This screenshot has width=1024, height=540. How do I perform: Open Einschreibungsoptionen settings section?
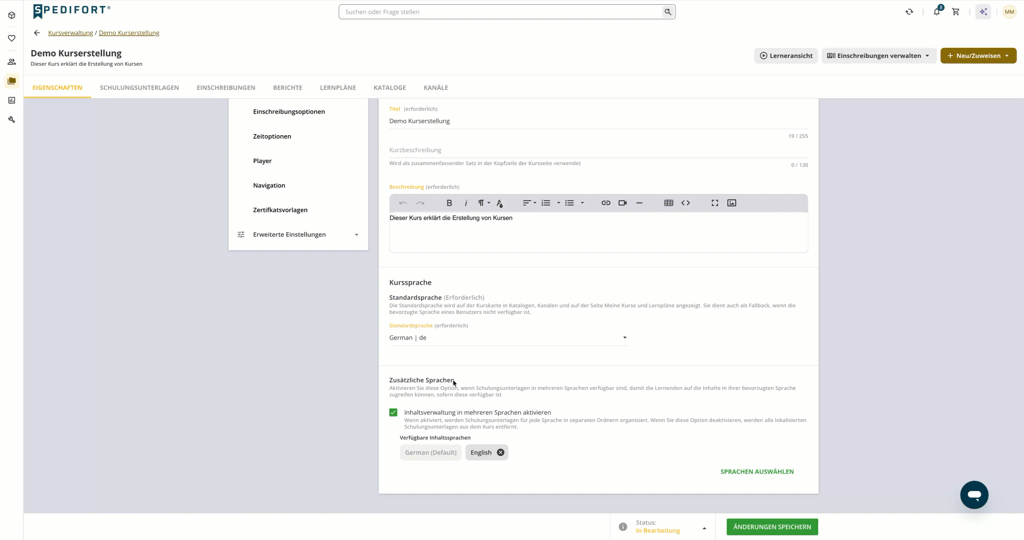pos(289,112)
